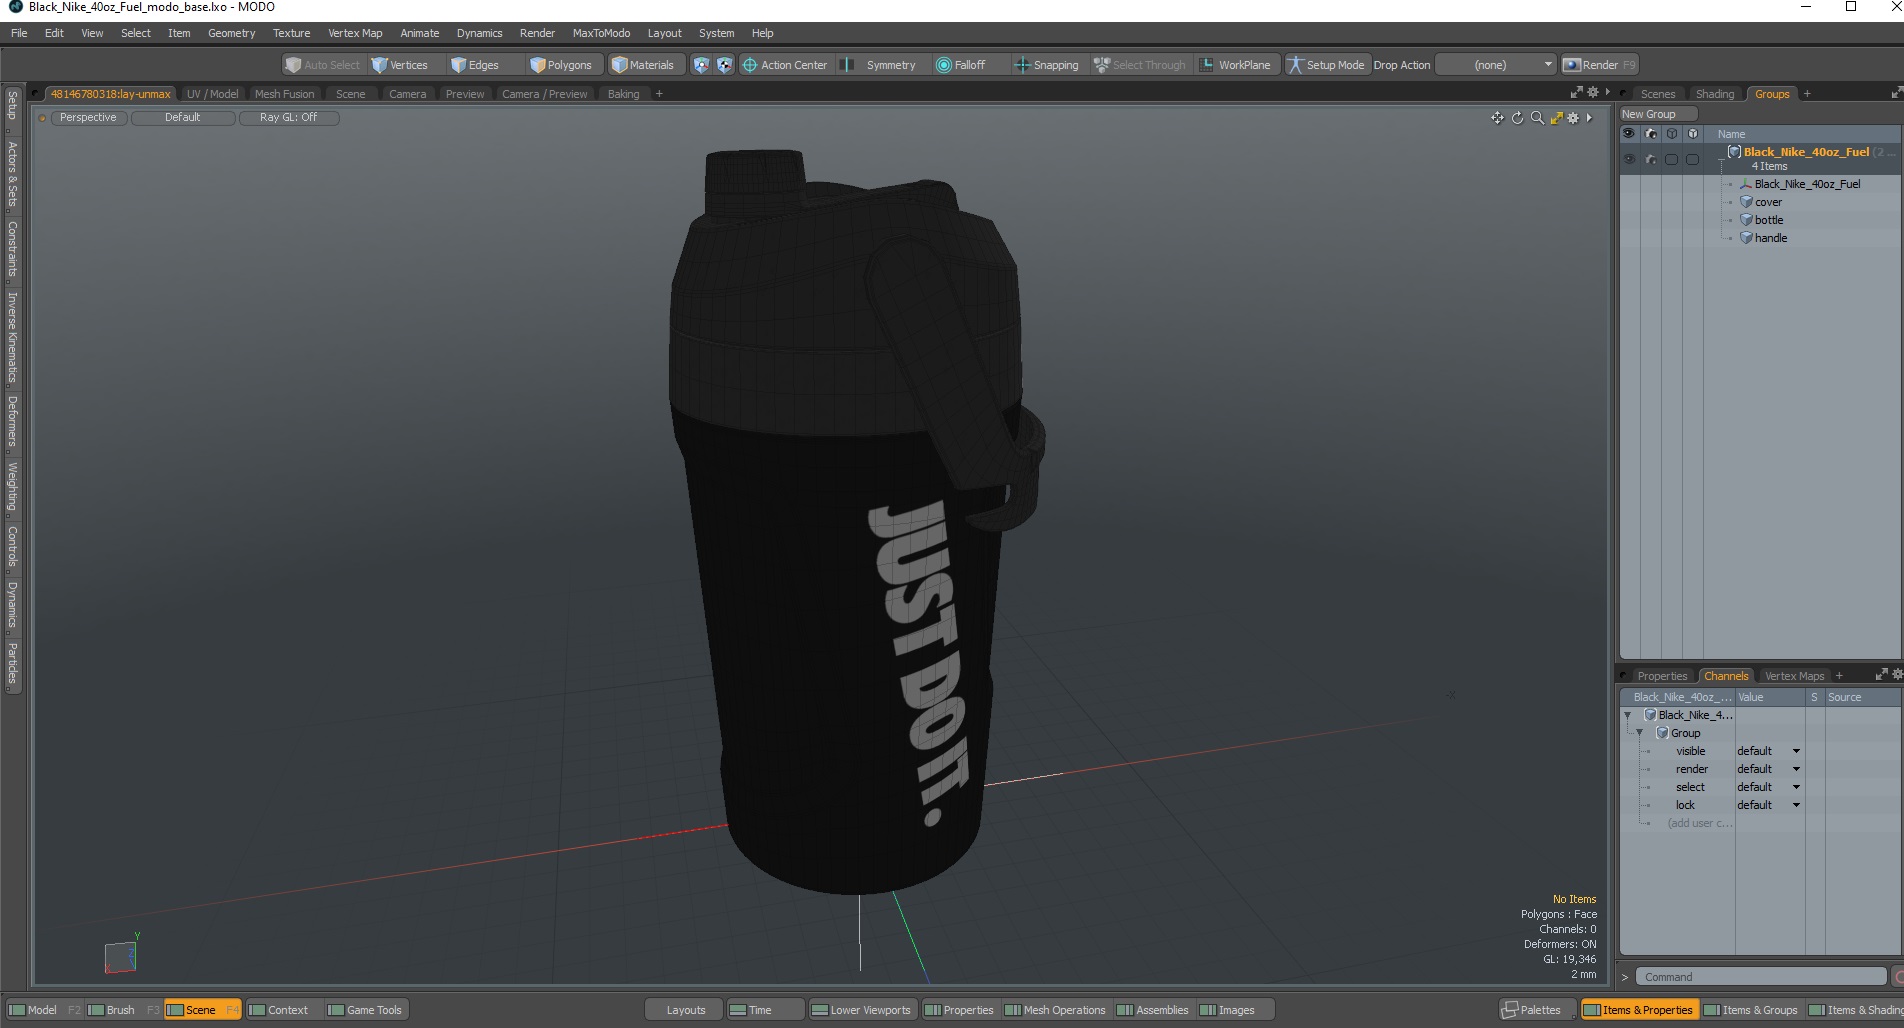Click the Items & Groups layout button
Viewport: 1904px width, 1028px height.
click(x=1751, y=1010)
